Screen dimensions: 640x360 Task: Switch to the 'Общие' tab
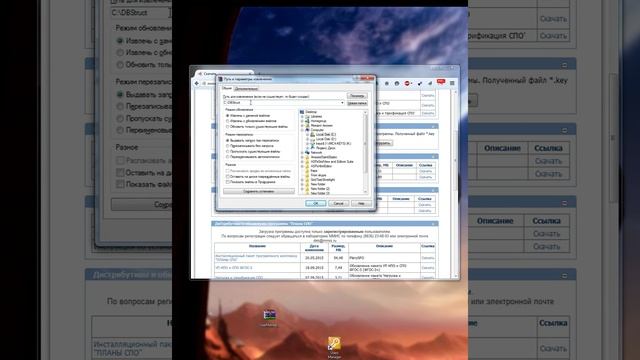pos(227,88)
